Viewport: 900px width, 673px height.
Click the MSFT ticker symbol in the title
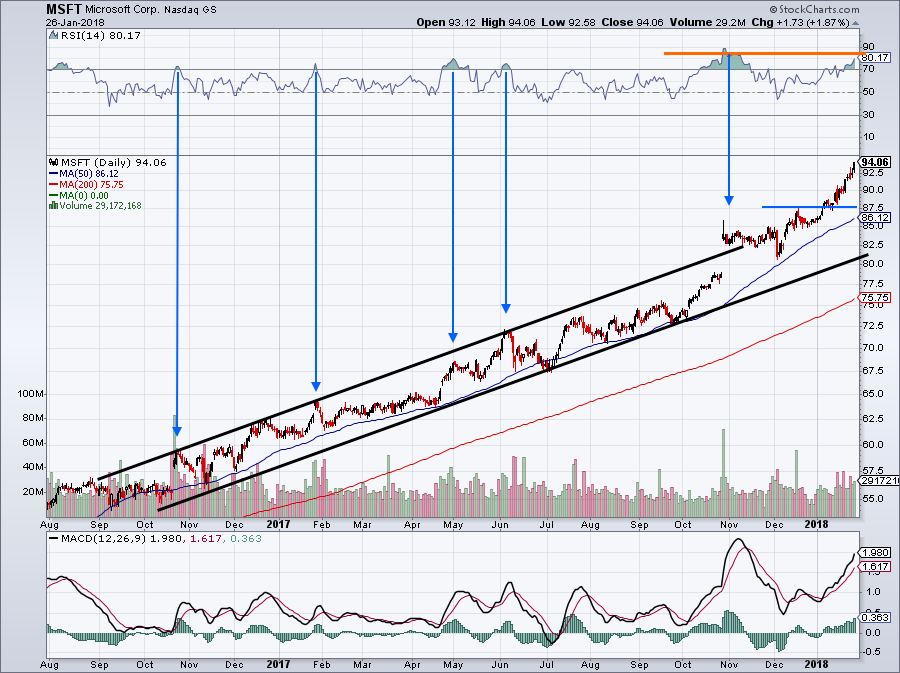pos(64,9)
